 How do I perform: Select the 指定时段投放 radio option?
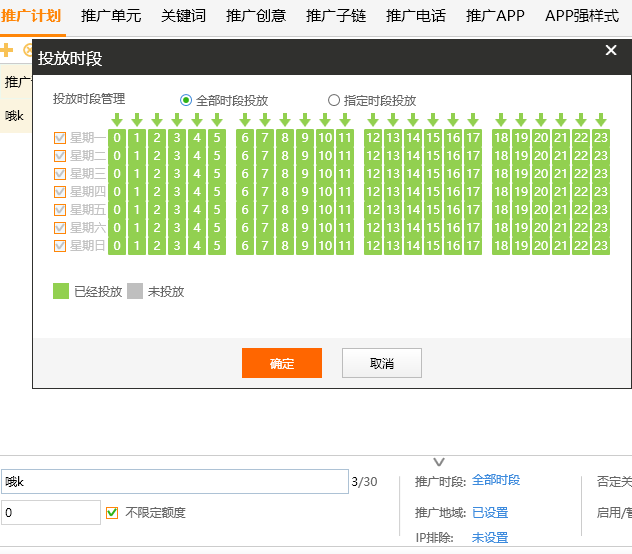click(334, 100)
